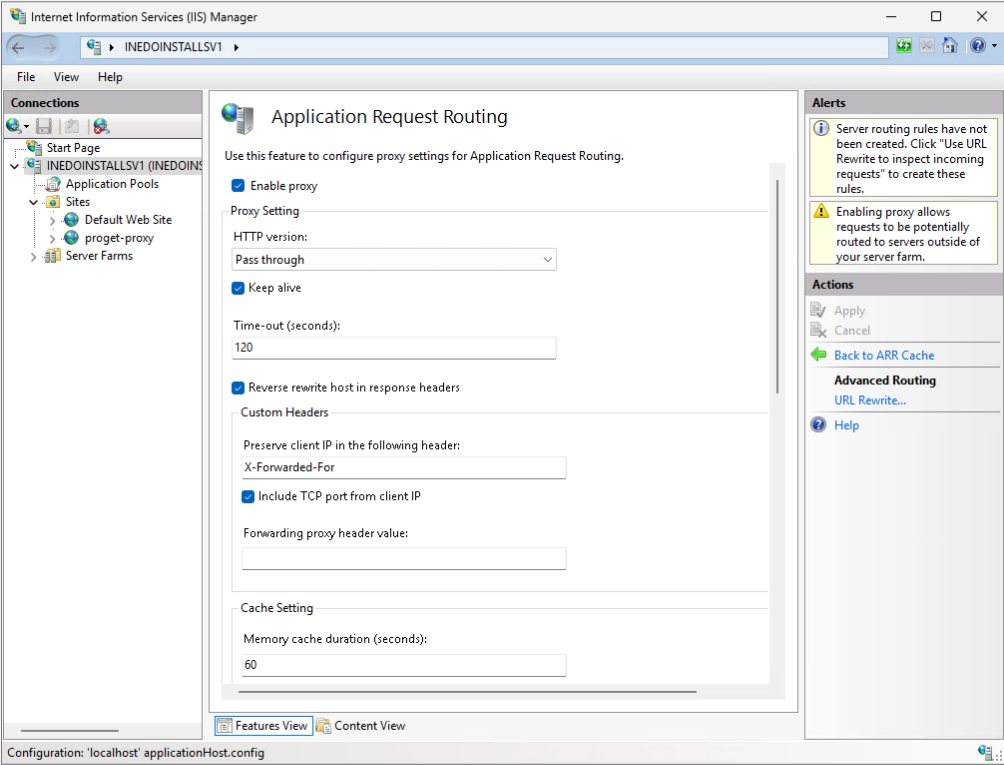This screenshot has height=765, width=1004.
Task: Click the INEDOINSTALLSV1 server icon
Action: pos(35,165)
